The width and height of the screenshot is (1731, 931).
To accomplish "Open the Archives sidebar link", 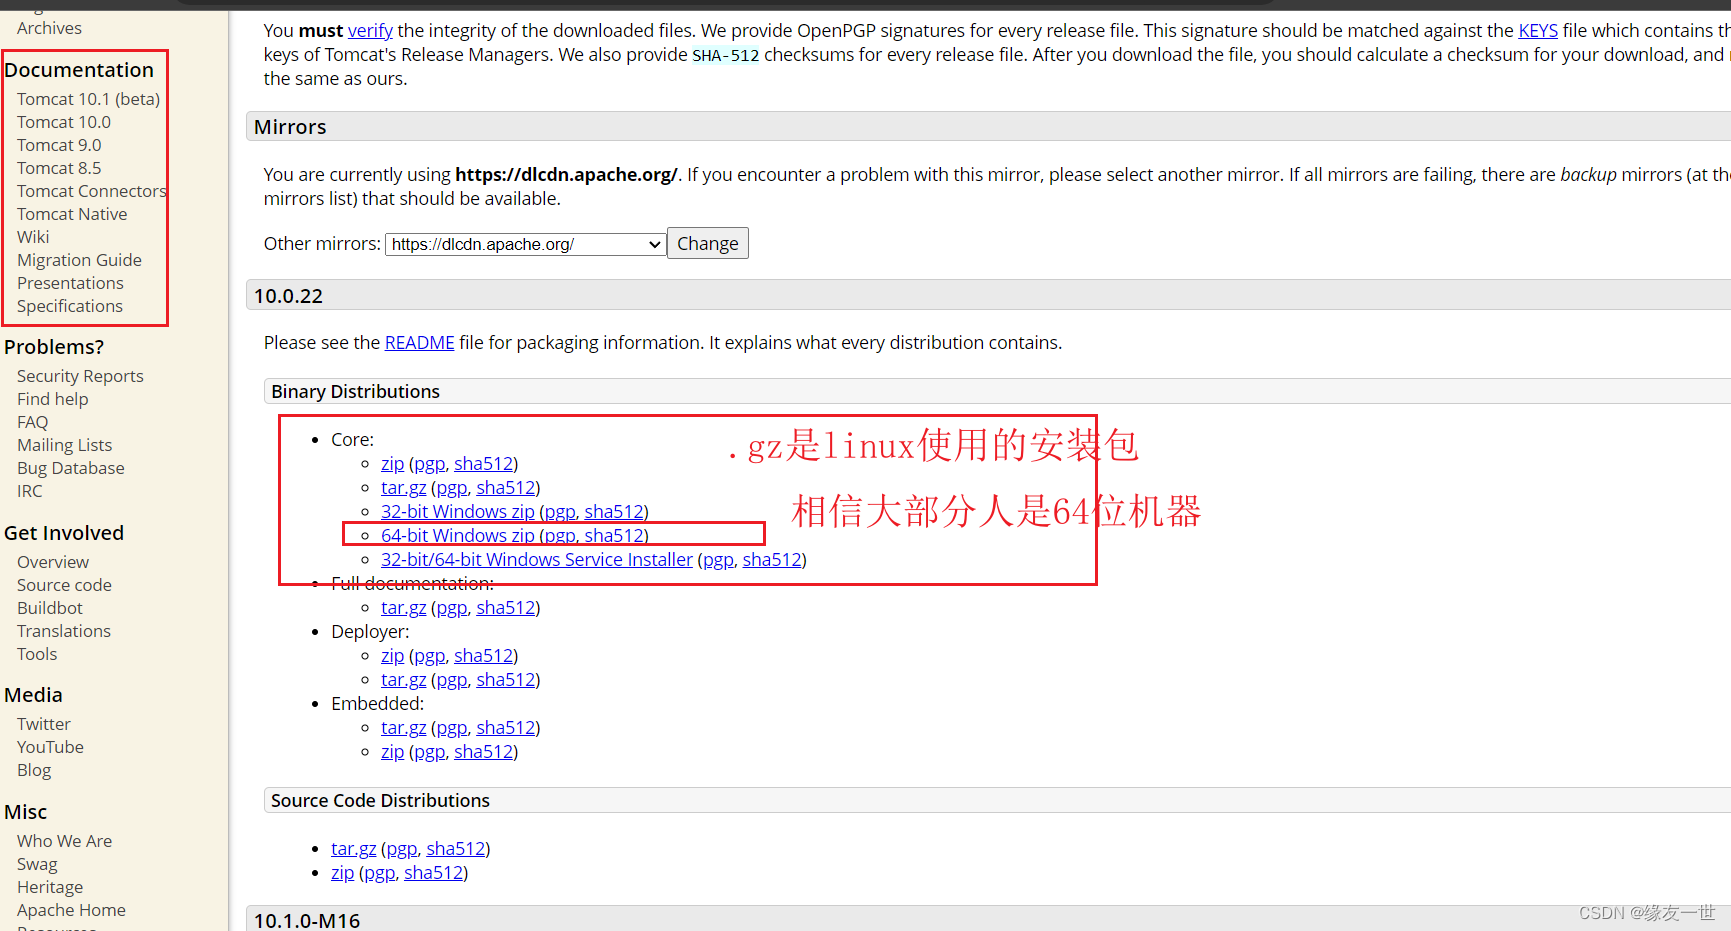I will point(49,28).
